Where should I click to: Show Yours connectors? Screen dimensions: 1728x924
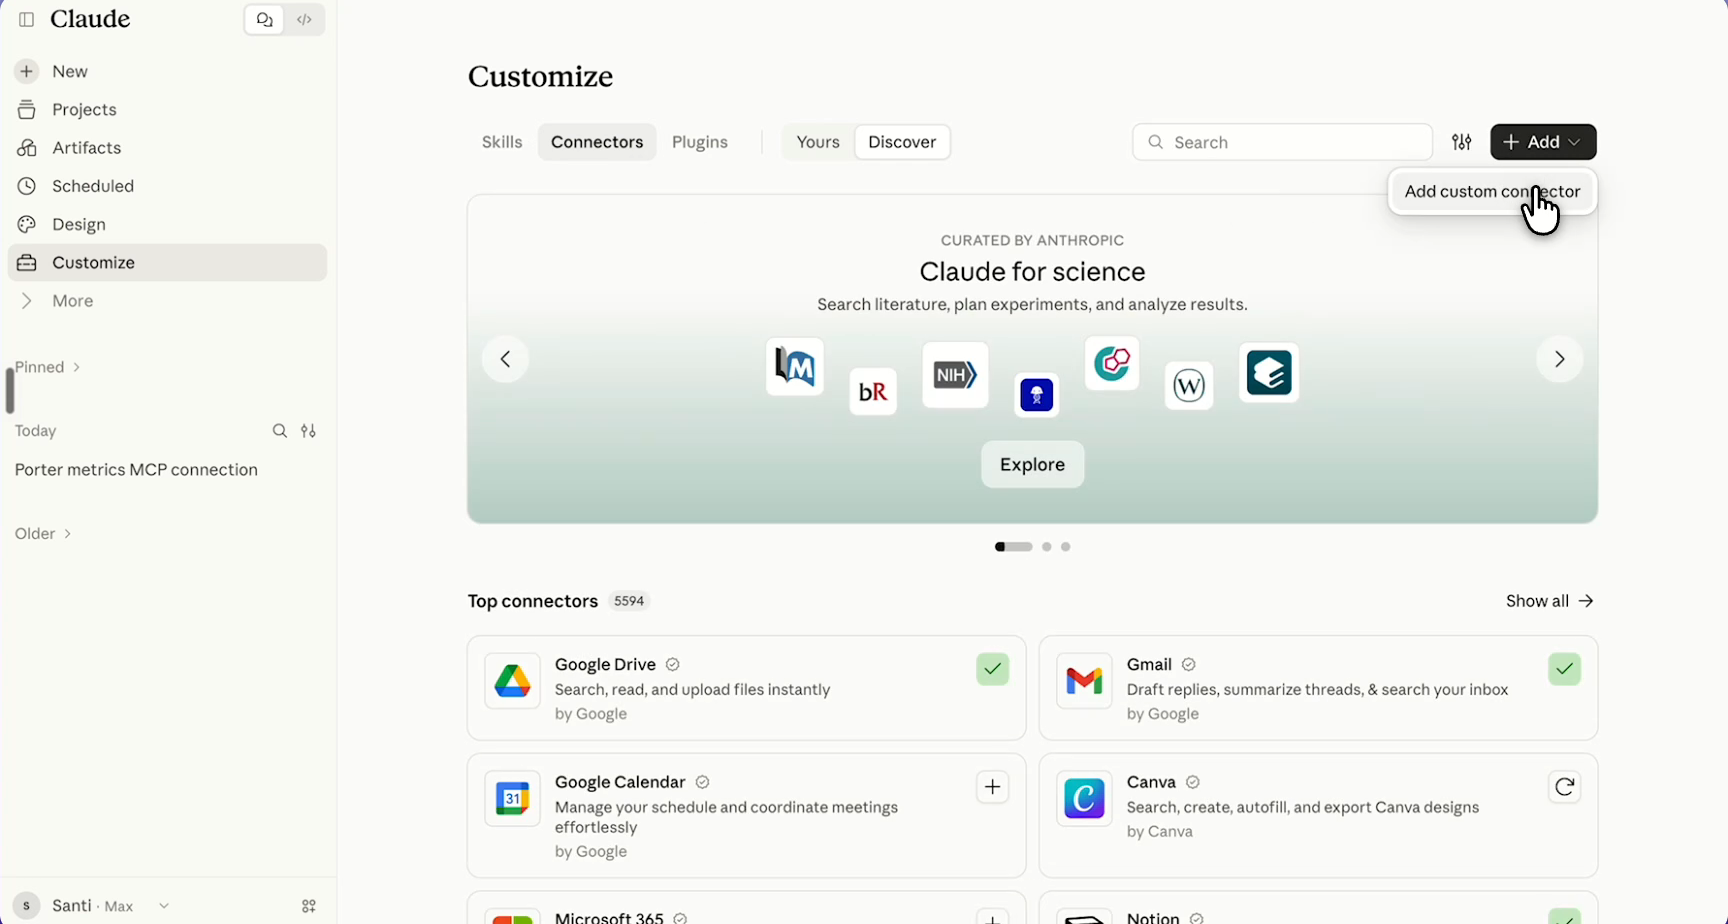pyautogui.click(x=818, y=142)
